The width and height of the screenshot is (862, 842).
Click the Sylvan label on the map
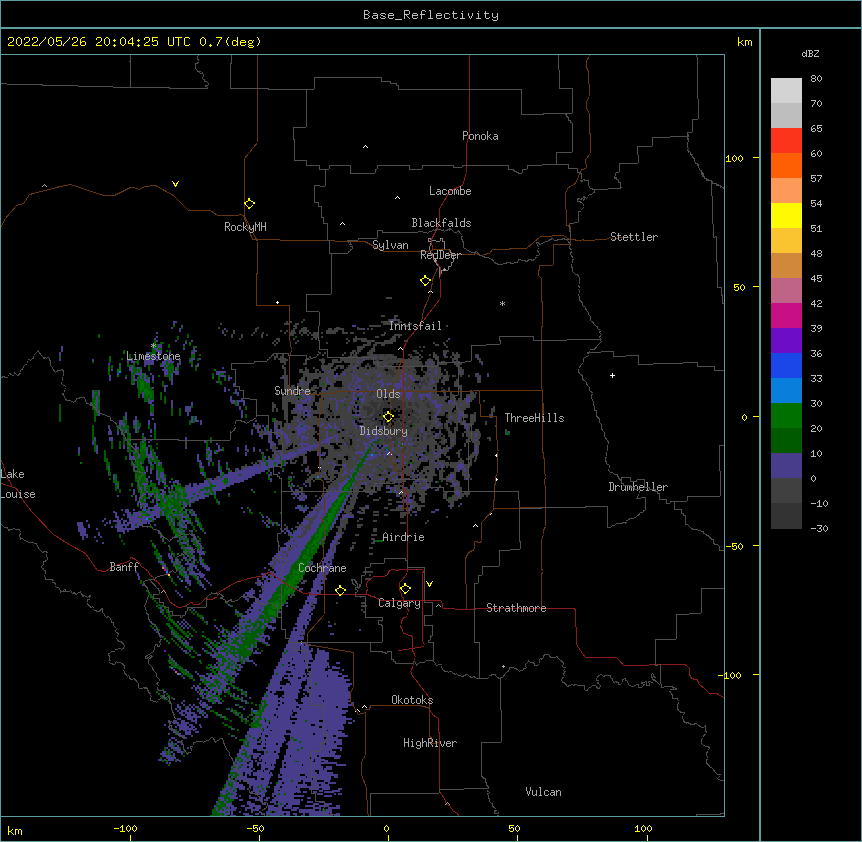390,245
